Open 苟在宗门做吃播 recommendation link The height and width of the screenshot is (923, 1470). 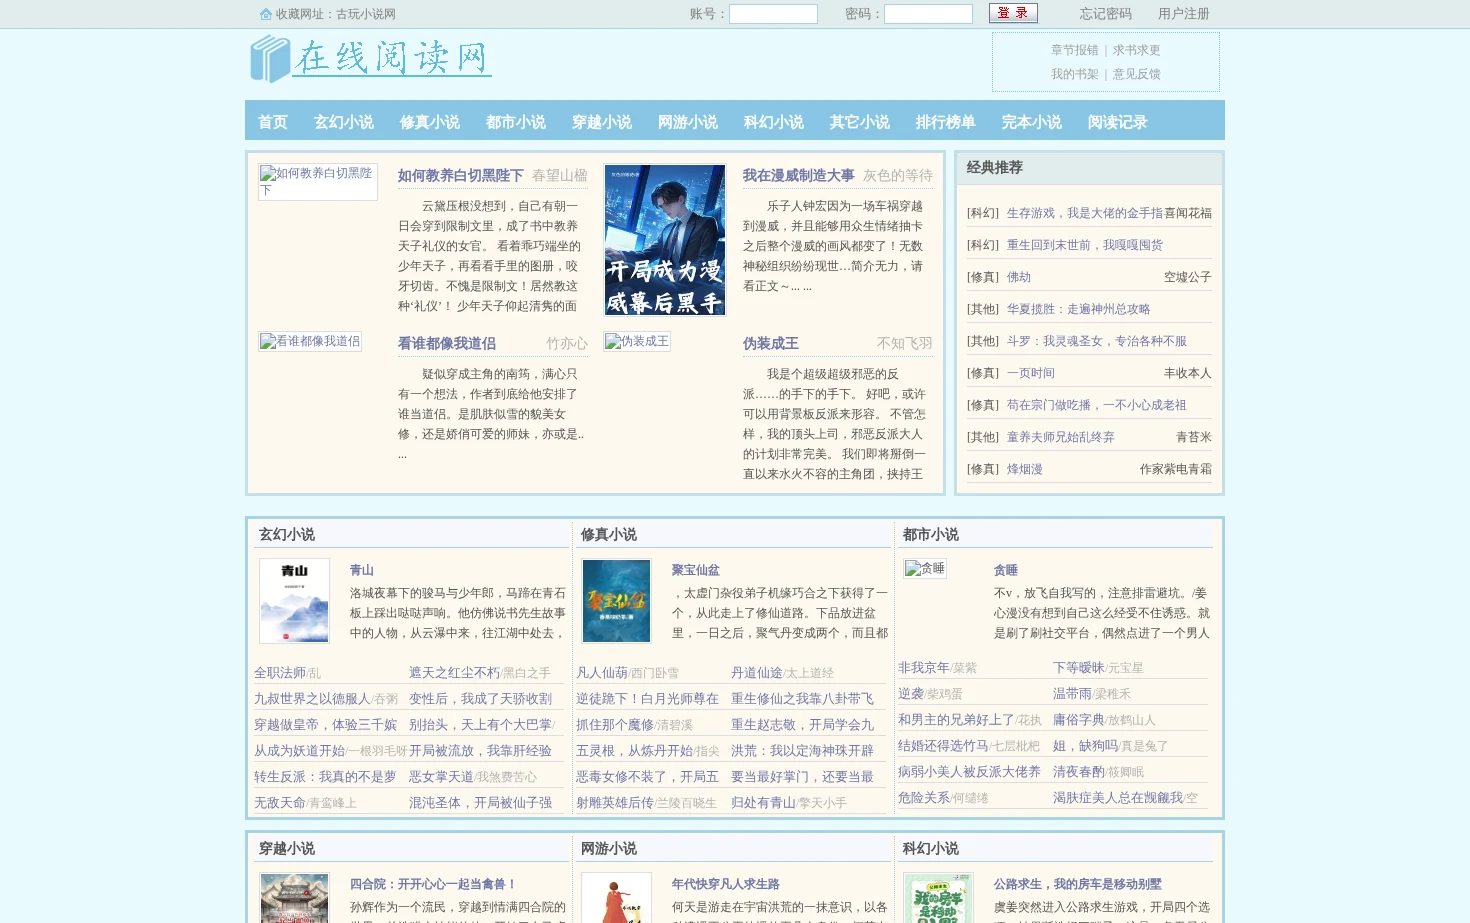[x=1097, y=405]
